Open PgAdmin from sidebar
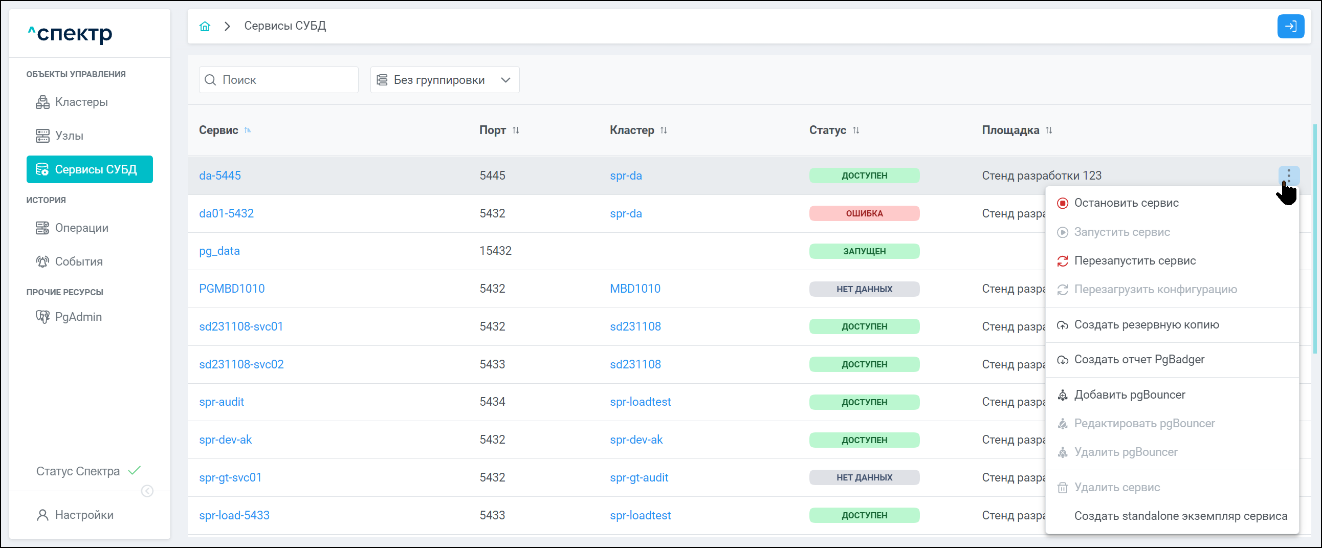The height and width of the screenshot is (549, 1323). 78,317
